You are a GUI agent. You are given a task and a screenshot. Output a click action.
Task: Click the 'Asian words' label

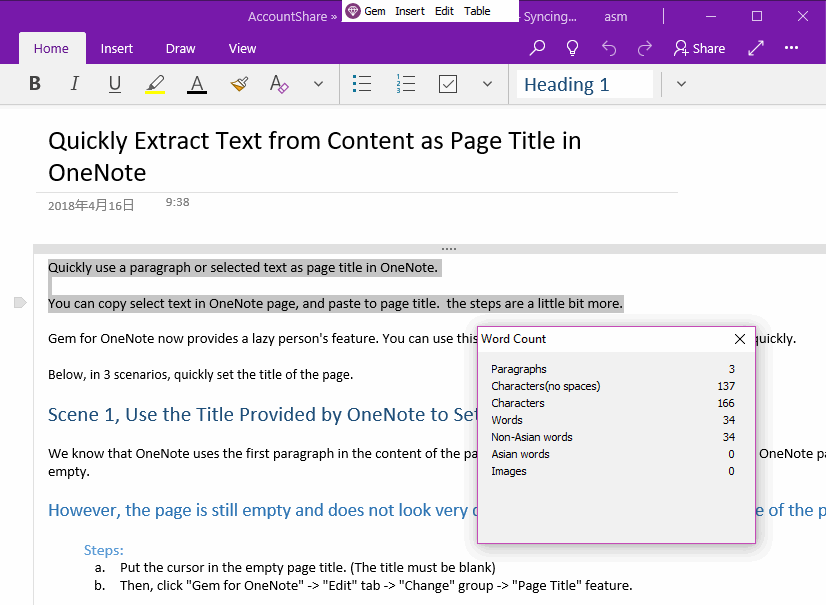pyautogui.click(x=520, y=454)
